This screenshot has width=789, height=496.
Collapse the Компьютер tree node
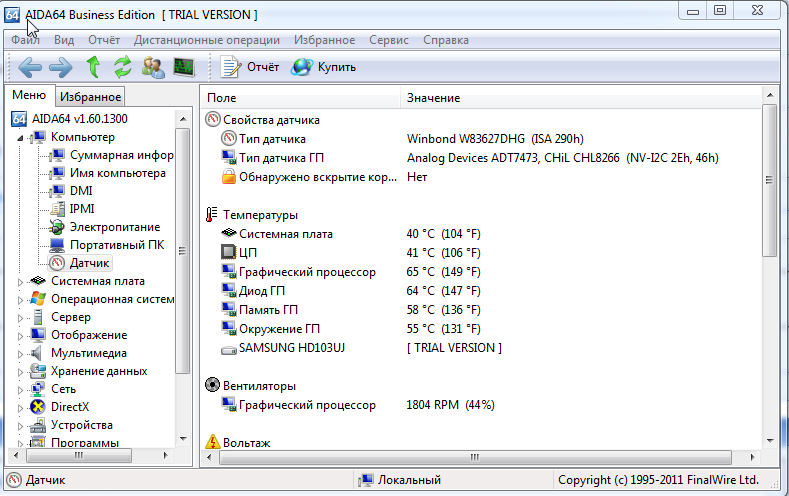pos(20,138)
